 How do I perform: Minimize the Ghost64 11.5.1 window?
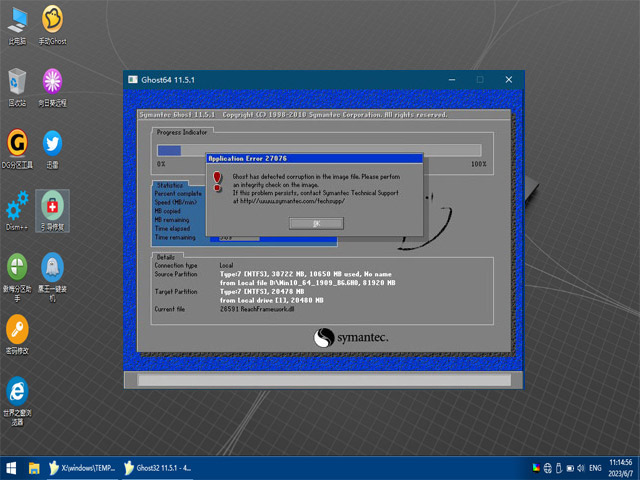click(x=452, y=80)
